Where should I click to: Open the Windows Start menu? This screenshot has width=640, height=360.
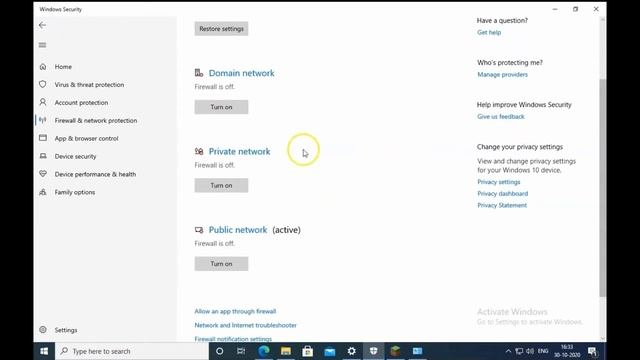(44, 351)
